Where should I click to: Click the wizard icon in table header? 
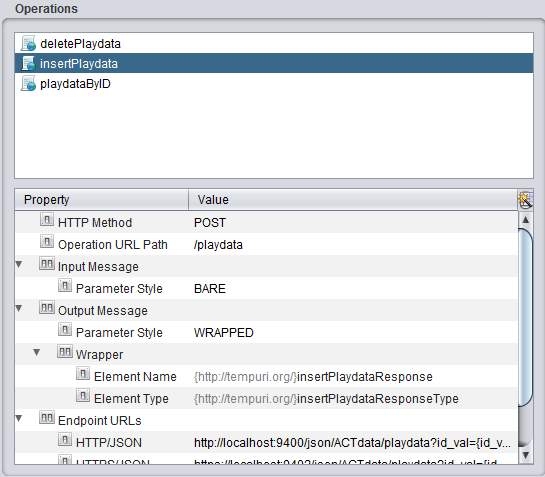tap(525, 200)
